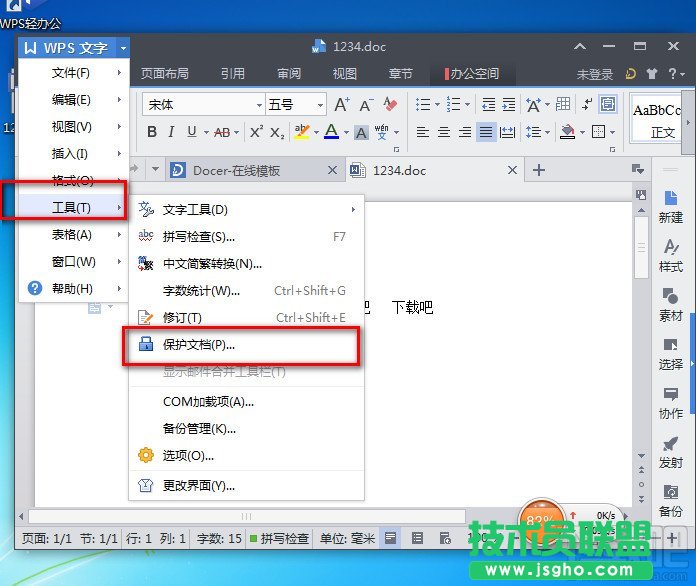
Task: Choose 更改界面(Y) entry
Action: click(x=247, y=486)
